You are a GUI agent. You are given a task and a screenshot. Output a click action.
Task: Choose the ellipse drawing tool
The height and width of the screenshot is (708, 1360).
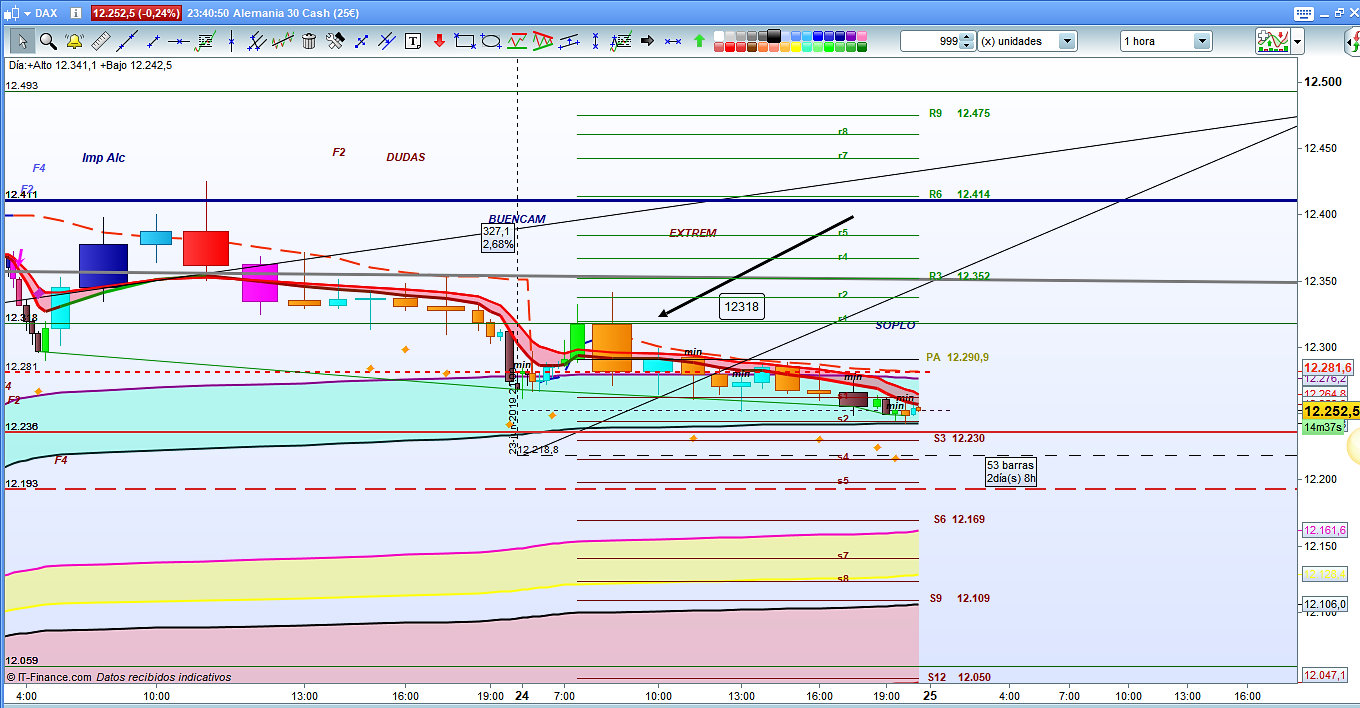tap(491, 41)
